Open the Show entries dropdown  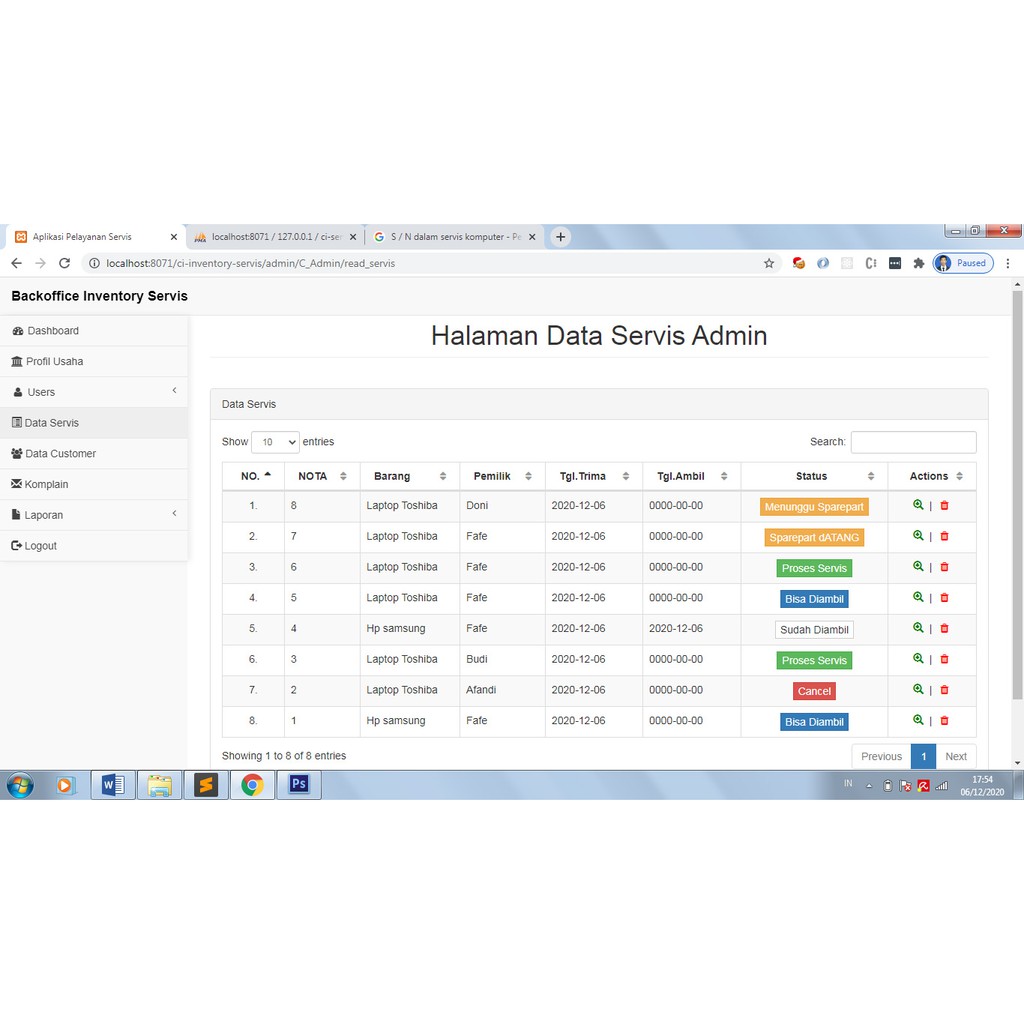[x=275, y=441]
